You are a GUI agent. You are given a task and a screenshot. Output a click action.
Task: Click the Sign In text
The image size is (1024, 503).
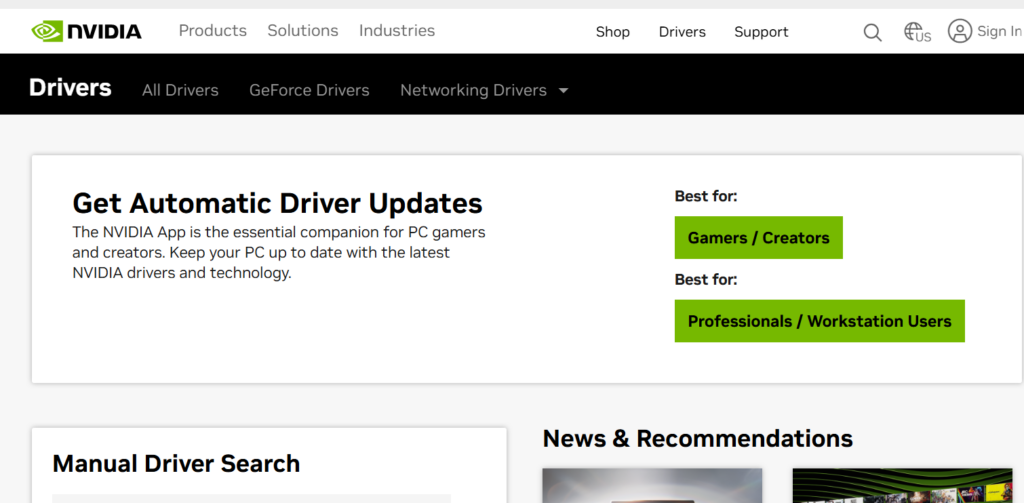pos(999,31)
